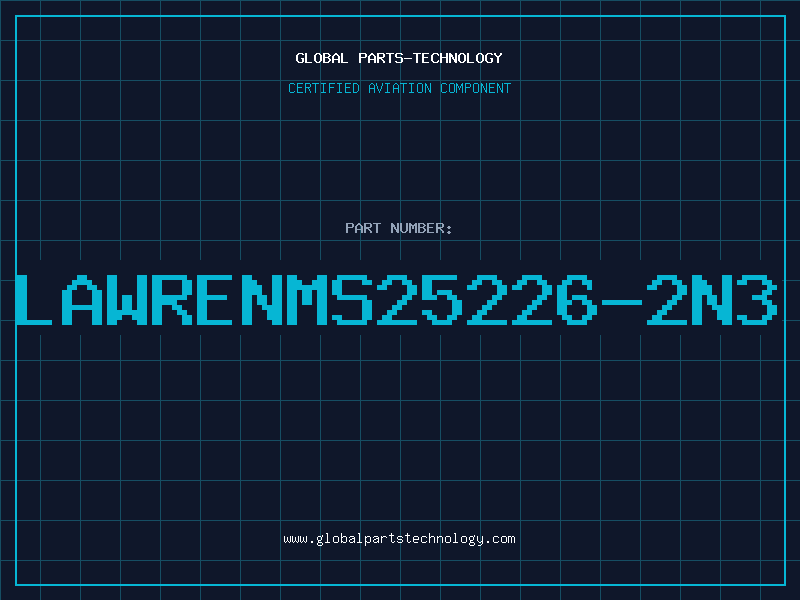
Task: Click the word AVIATION in the subtitle
Action: [x=399, y=88]
